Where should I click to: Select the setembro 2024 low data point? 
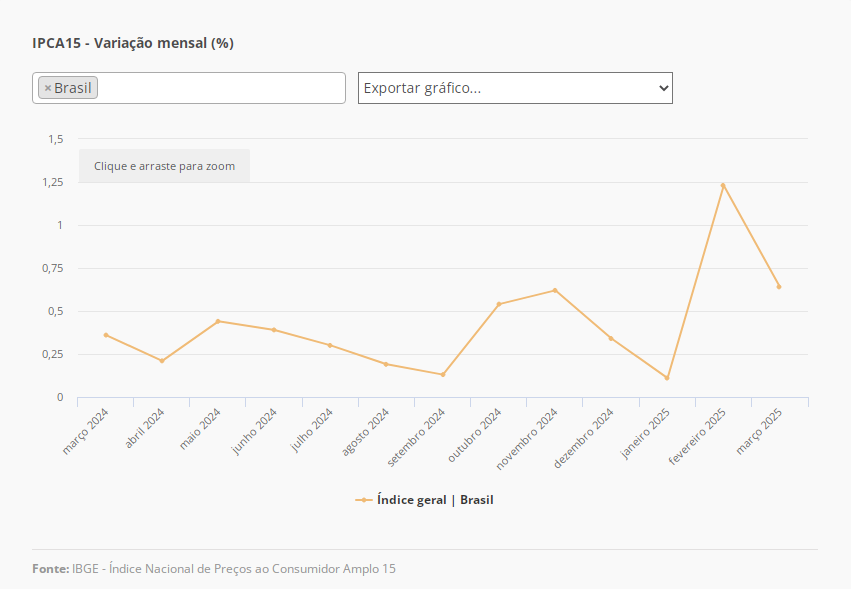[442, 375]
